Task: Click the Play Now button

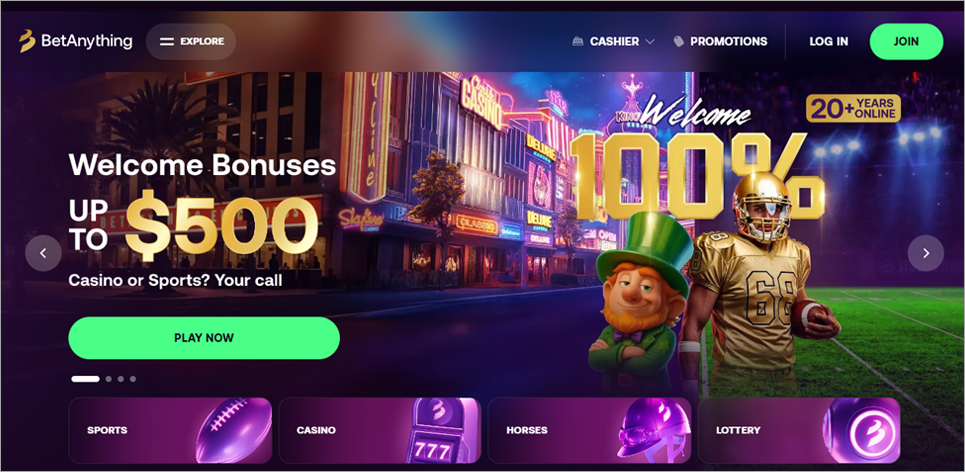Action: [x=204, y=338]
